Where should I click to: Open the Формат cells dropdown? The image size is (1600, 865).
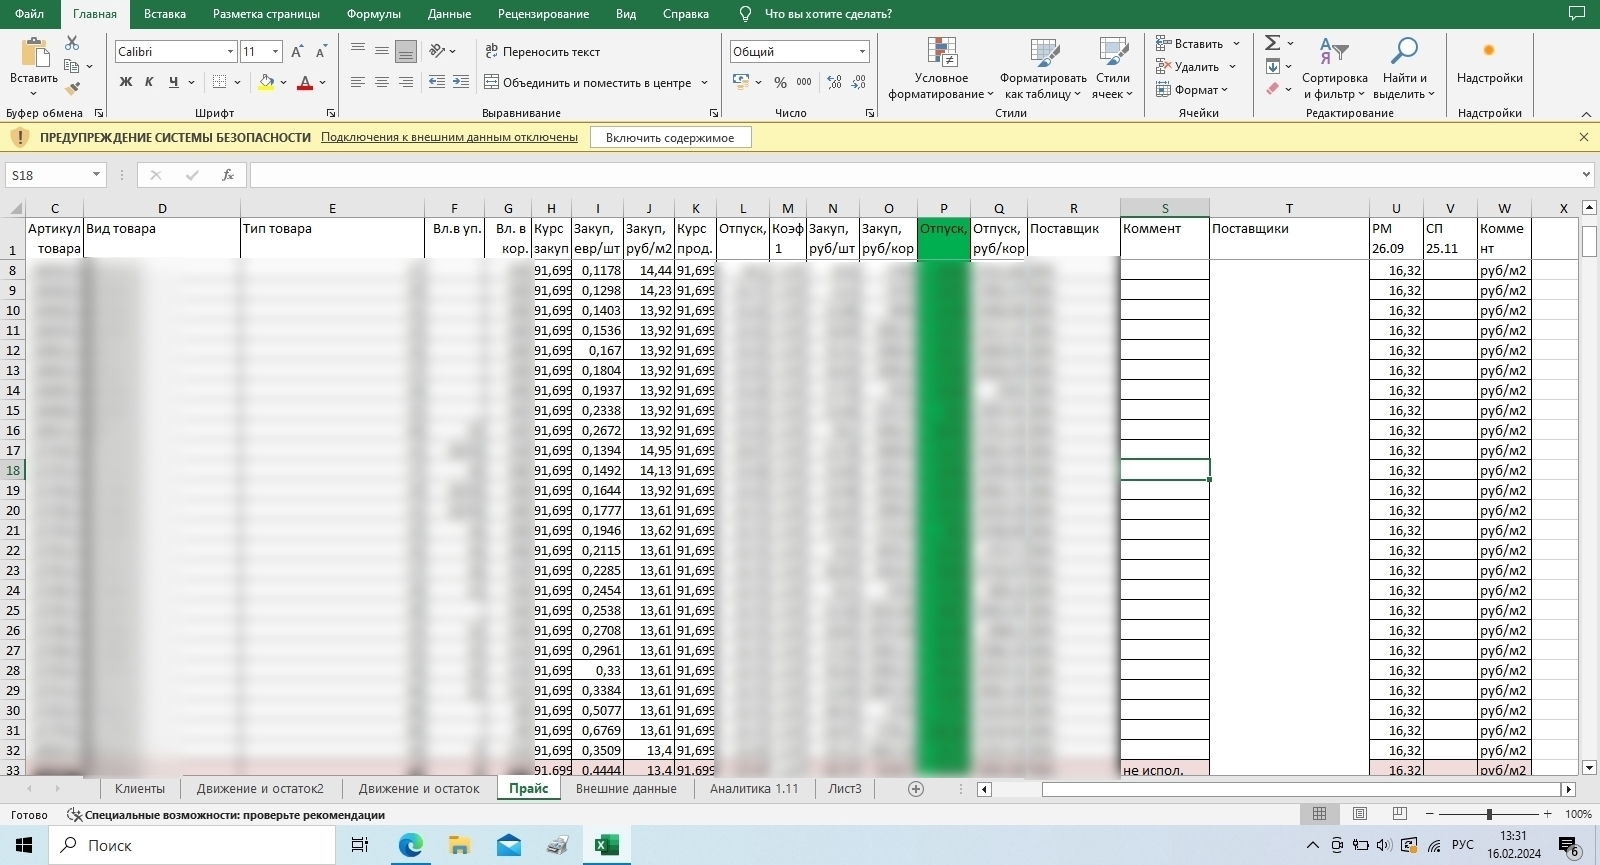(x=1192, y=90)
